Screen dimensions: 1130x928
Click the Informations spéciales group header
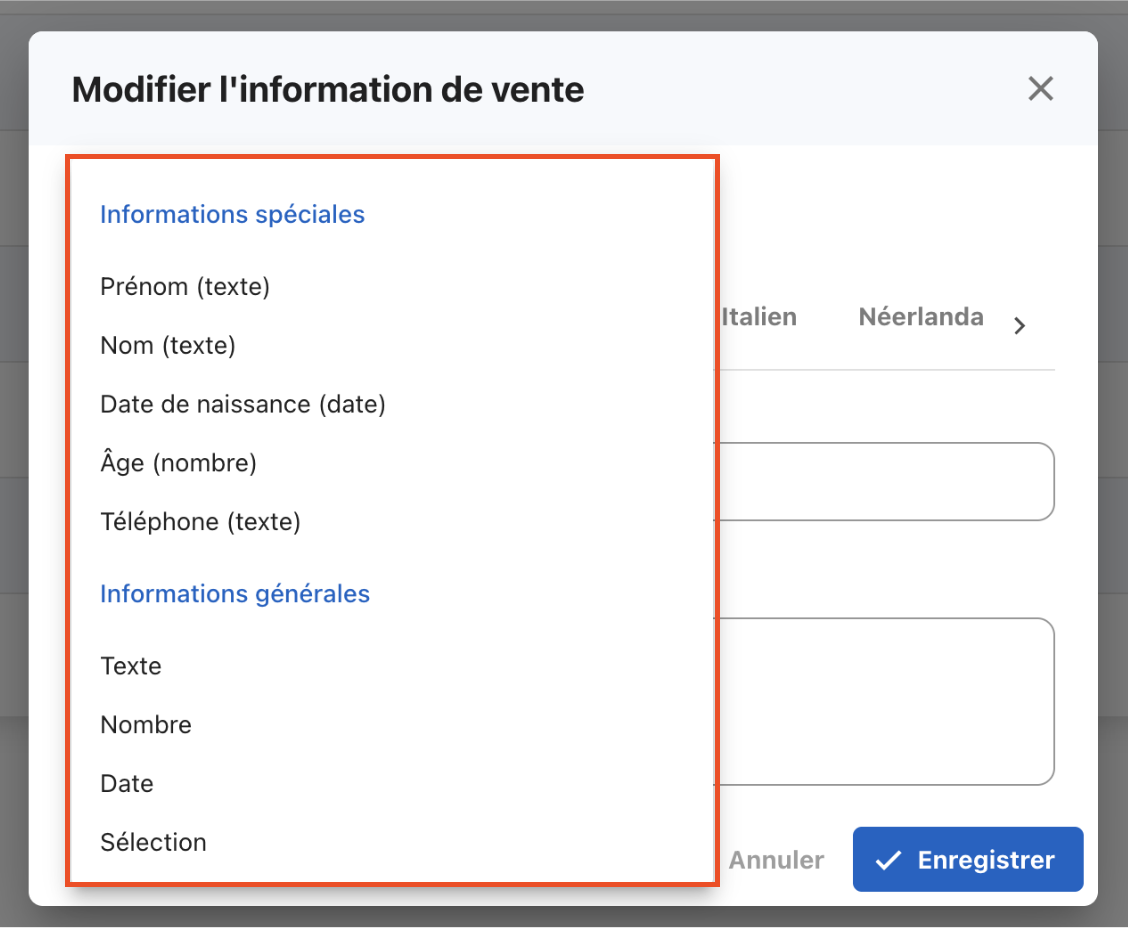point(232,215)
